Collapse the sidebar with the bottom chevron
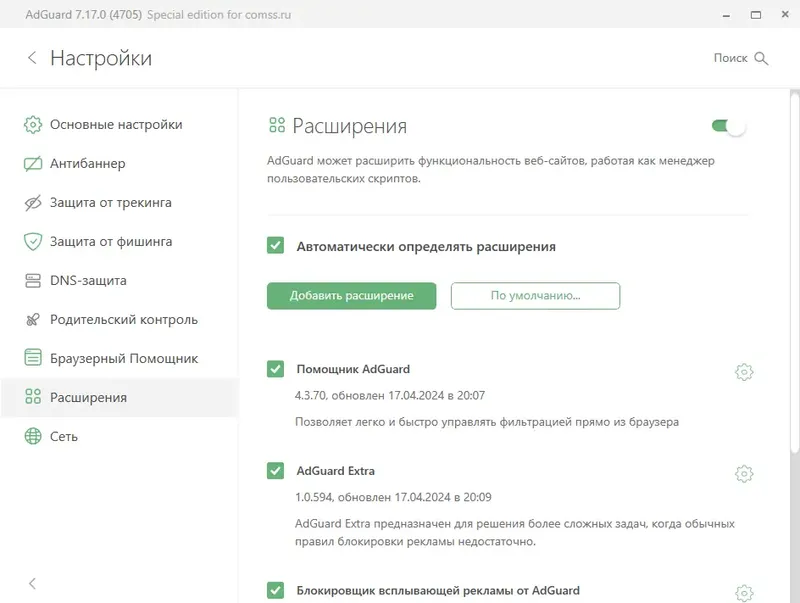This screenshot has height=603, width=800. coord(32,583)
